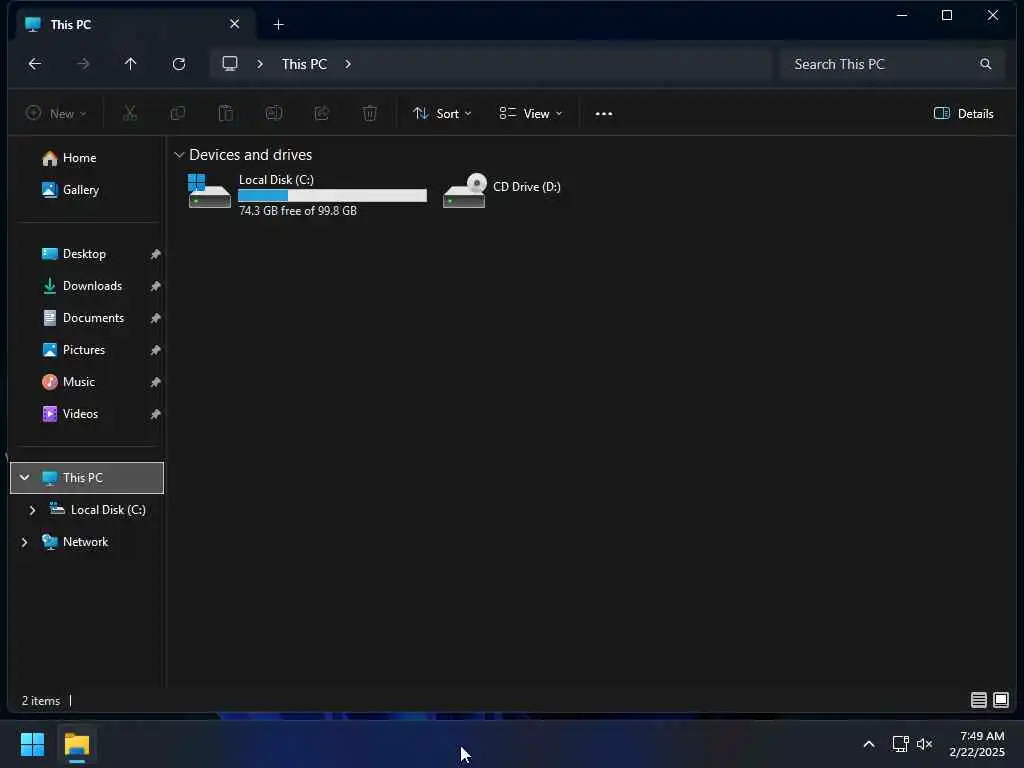This screenshot has width=1024, height=768.
Task: Open the See more ellipsis menu
Action: (604, 114)
